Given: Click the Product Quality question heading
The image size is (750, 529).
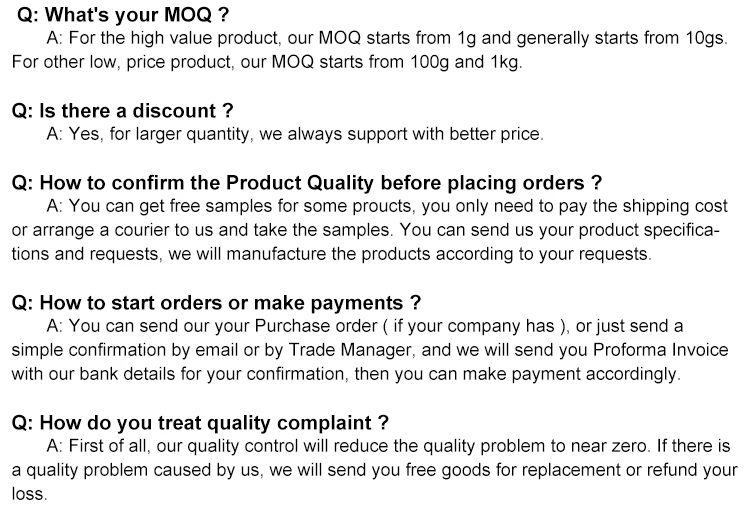Looking at the screenshot, I should point(307,183).
